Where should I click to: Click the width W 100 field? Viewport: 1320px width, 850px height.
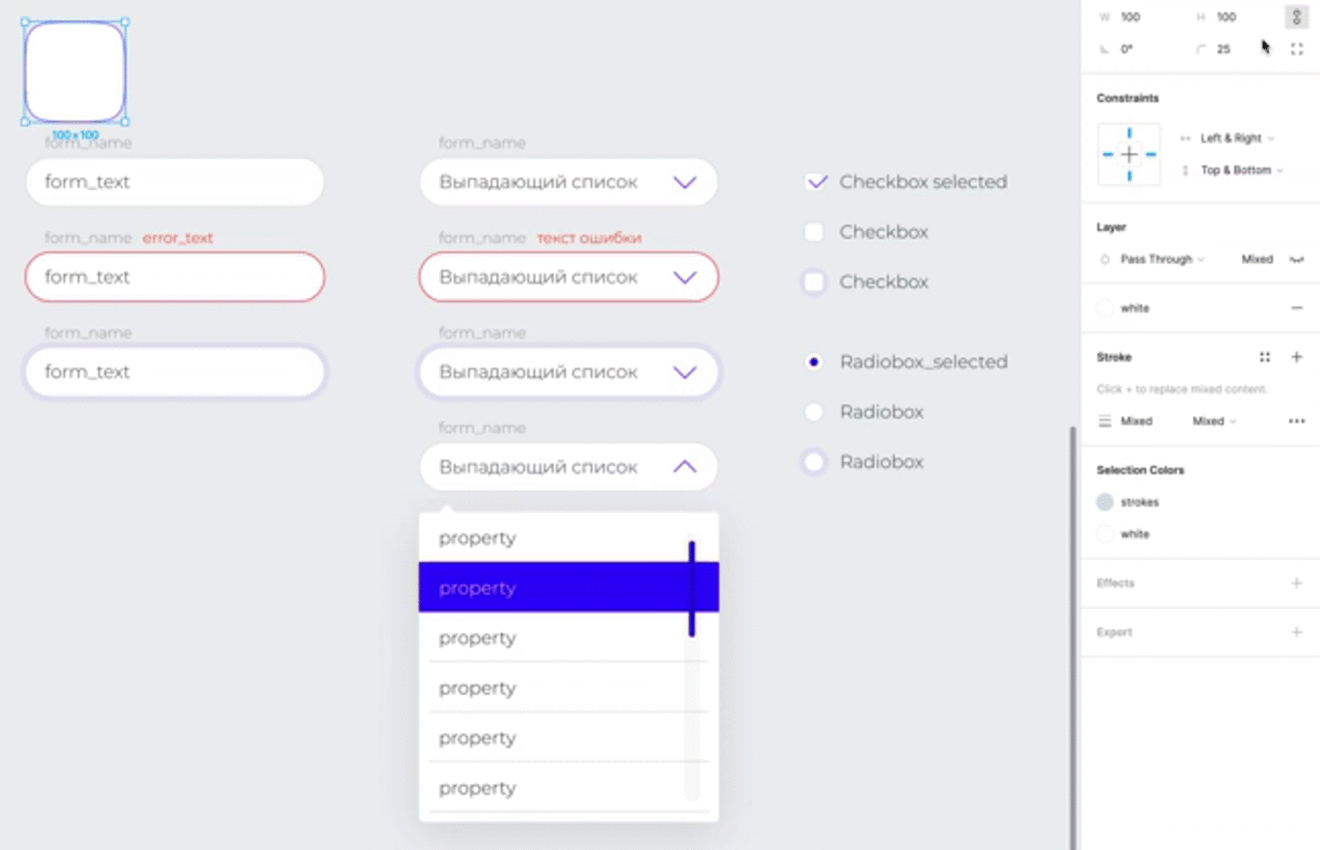click(x=1130, y=17)
